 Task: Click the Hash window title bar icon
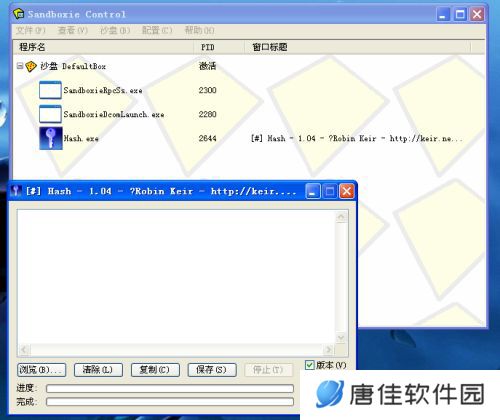16,191
